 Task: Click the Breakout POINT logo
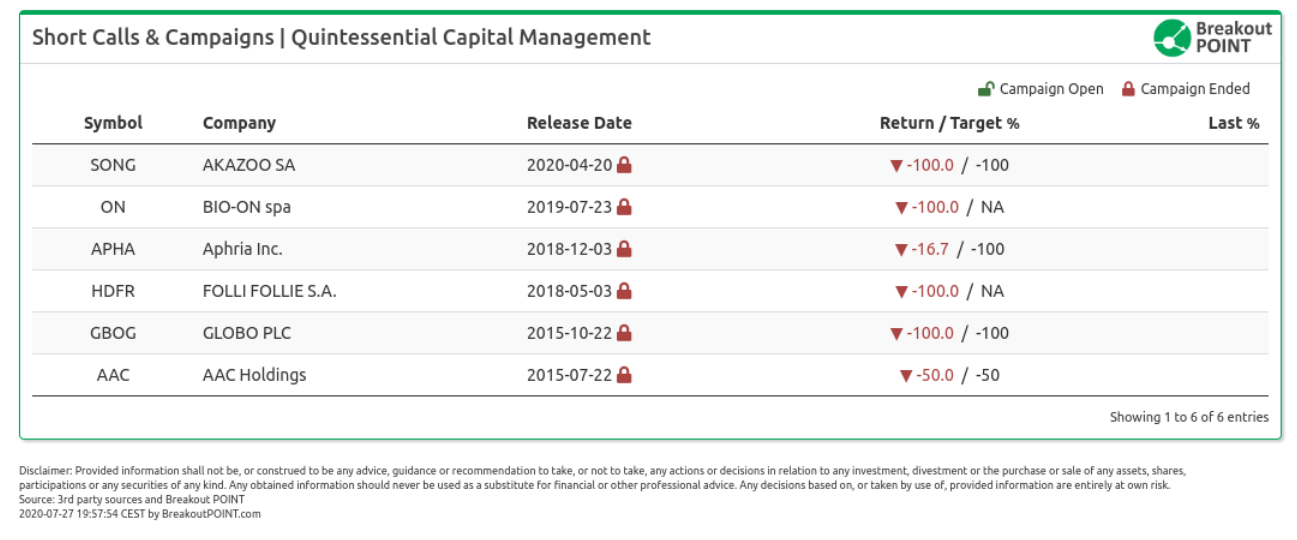(1212, 37)
